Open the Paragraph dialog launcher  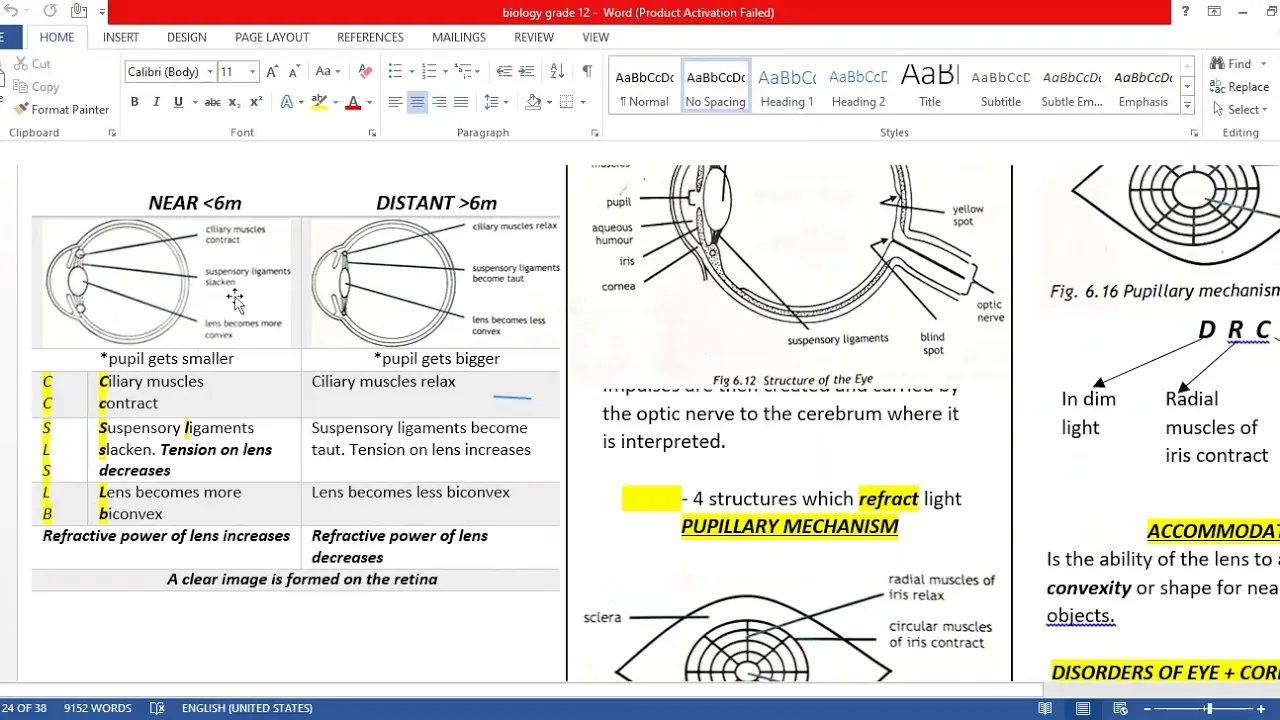(x=594, y=133)
